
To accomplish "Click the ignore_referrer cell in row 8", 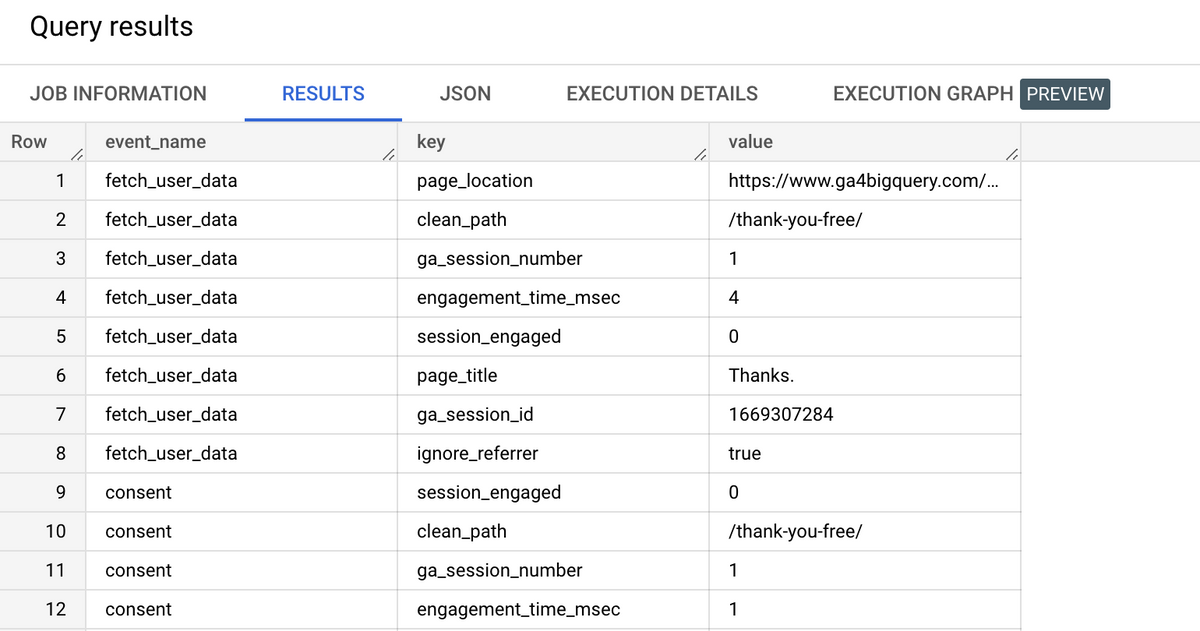I will [x=478, y=453].
